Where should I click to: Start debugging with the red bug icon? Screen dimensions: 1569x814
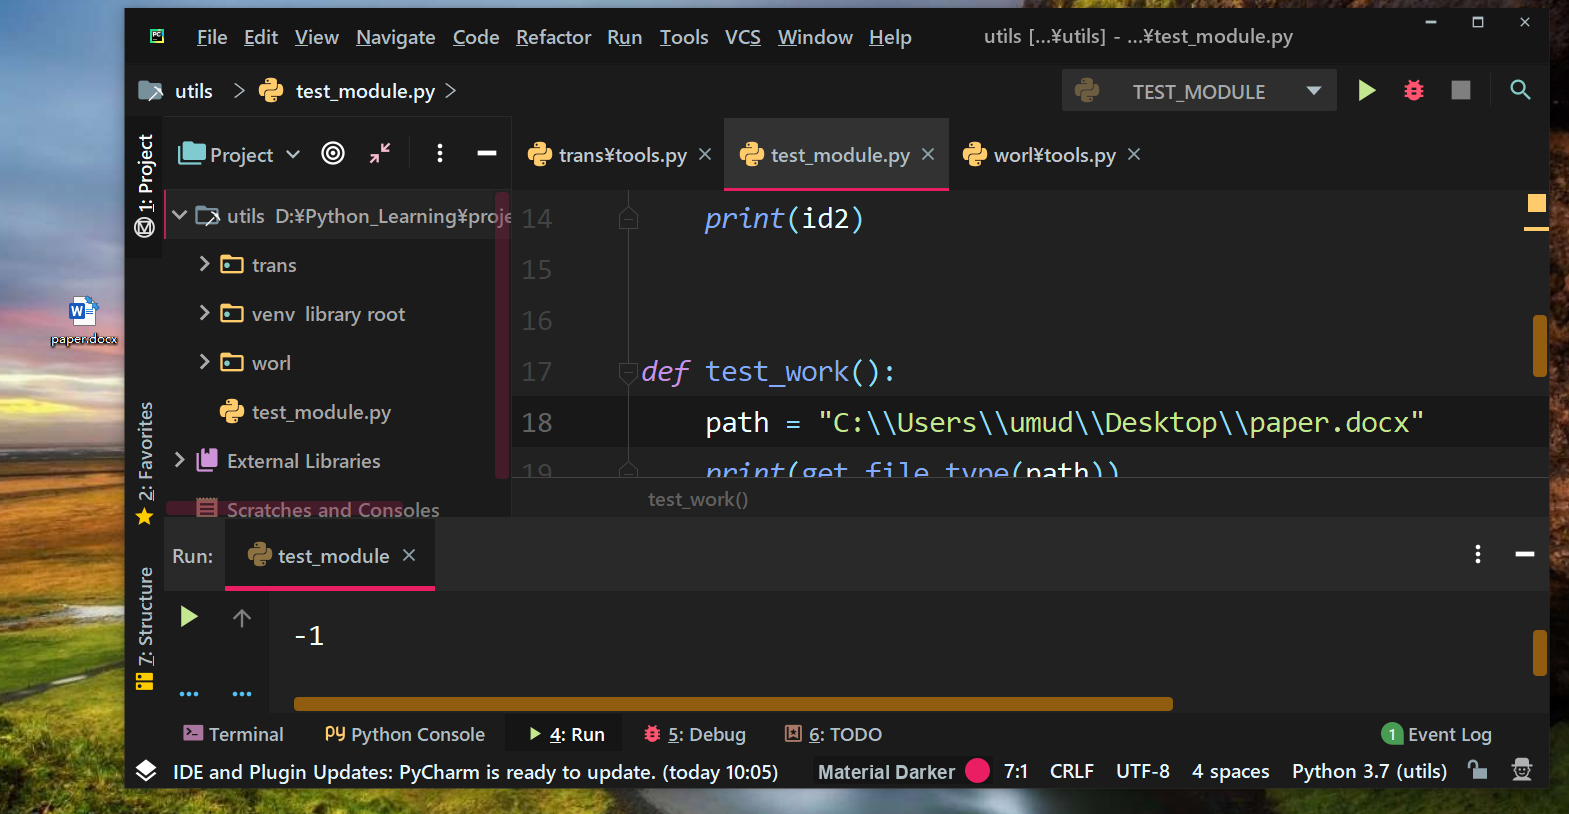click(1413, 91)
